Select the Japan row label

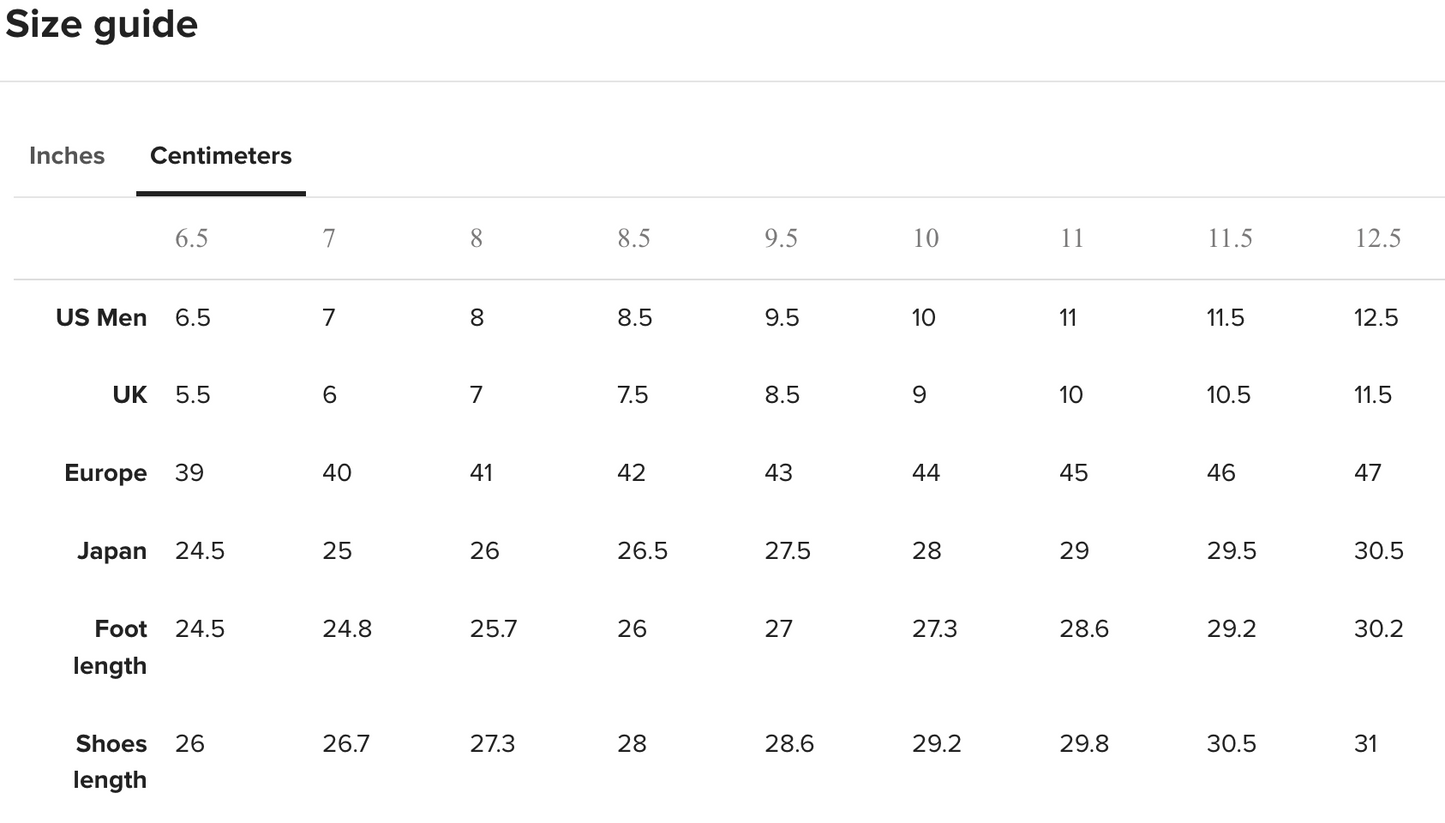112,551
